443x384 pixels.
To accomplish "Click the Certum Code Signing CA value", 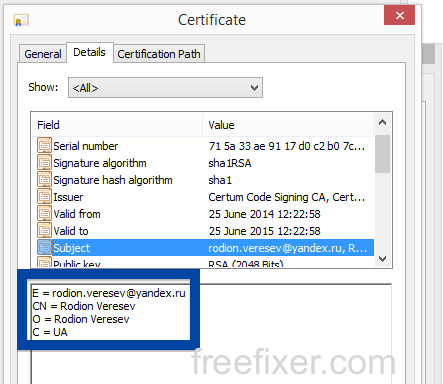I will point(287,197).
